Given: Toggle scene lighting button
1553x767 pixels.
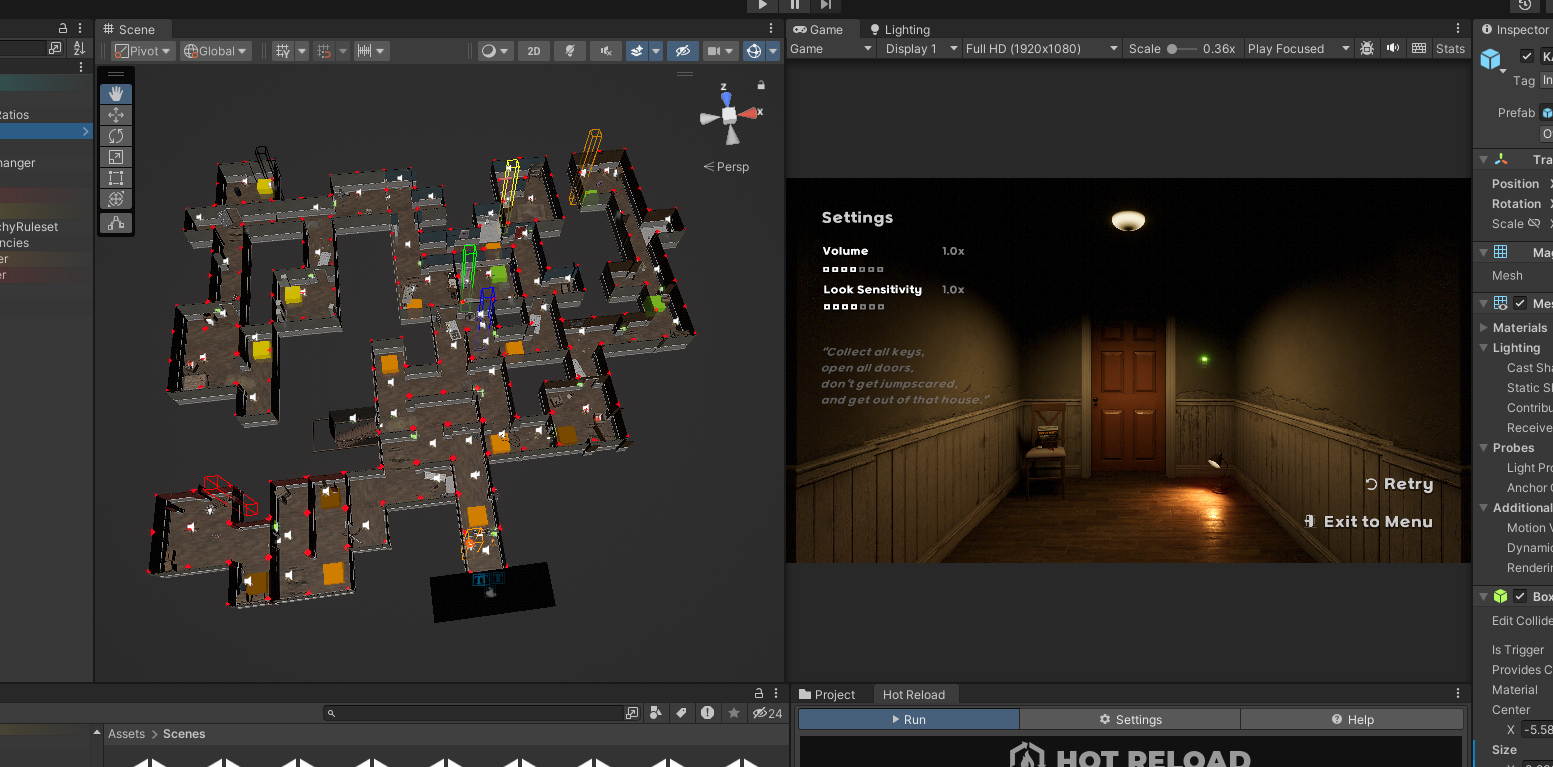Looking at the screenshot, I should pos(570,51).
